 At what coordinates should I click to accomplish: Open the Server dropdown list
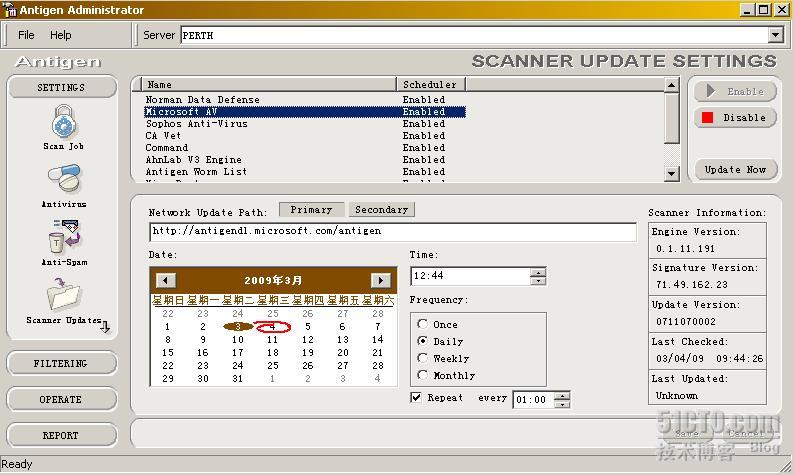pyautogui.click(x=775, y=35)
